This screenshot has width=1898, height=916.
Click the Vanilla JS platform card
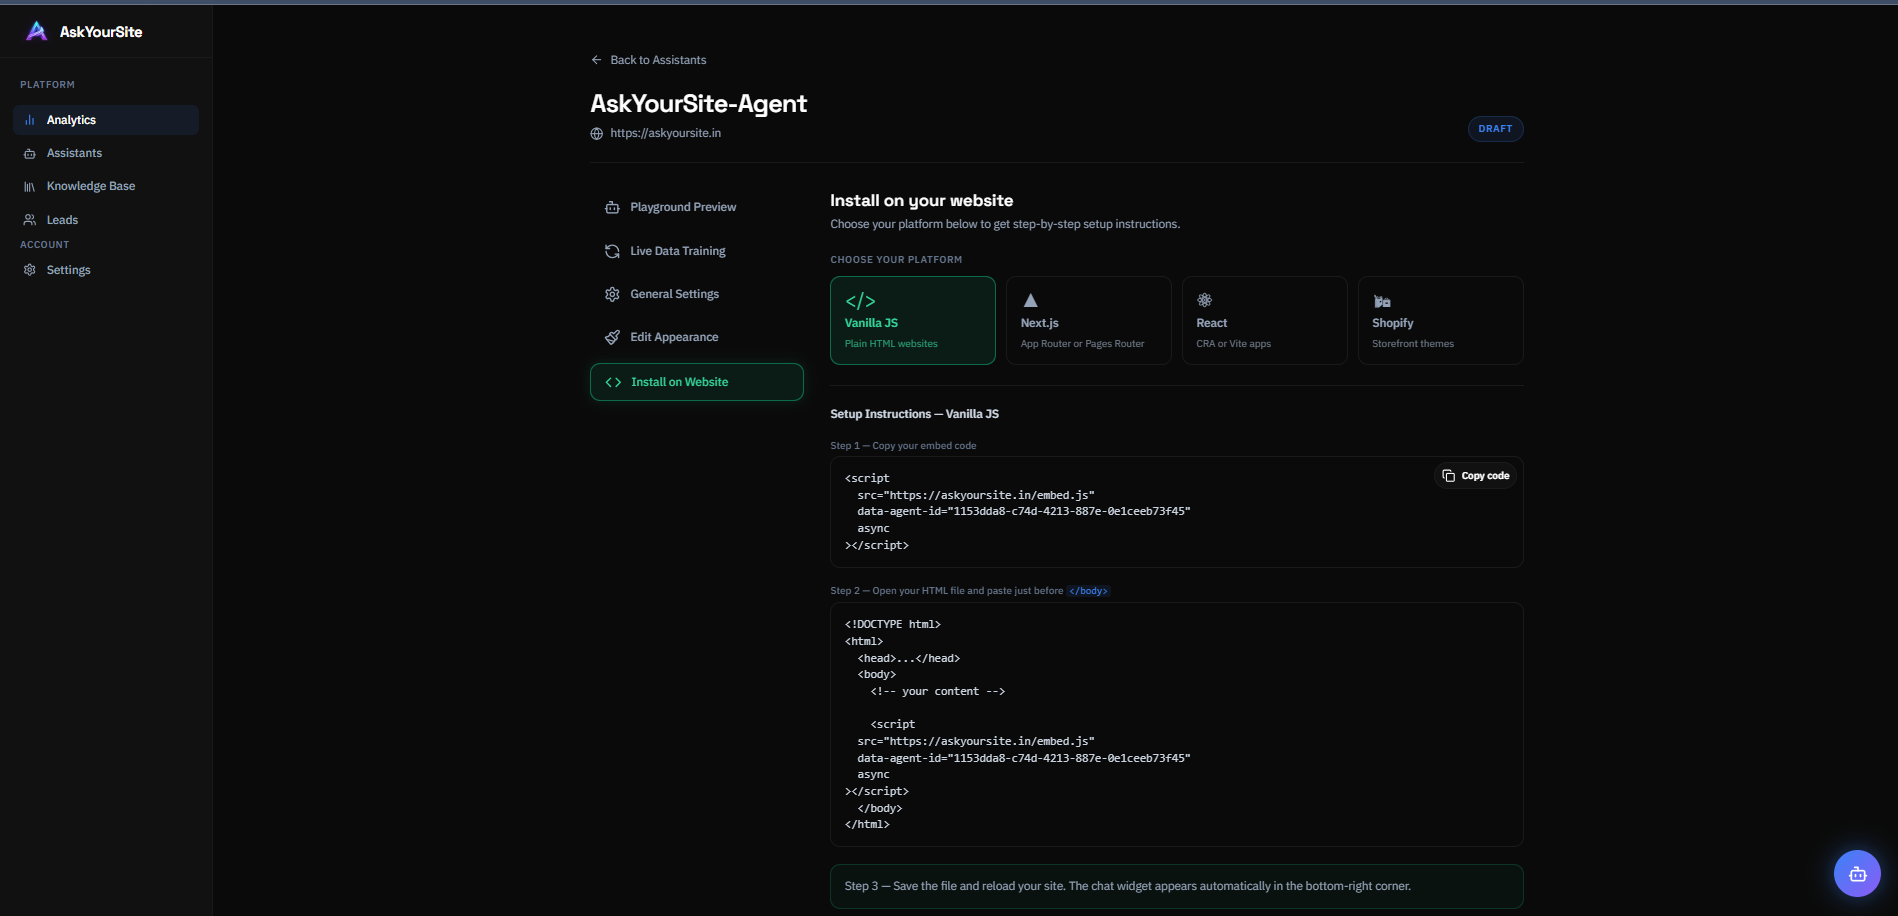[x=912, y=320]
